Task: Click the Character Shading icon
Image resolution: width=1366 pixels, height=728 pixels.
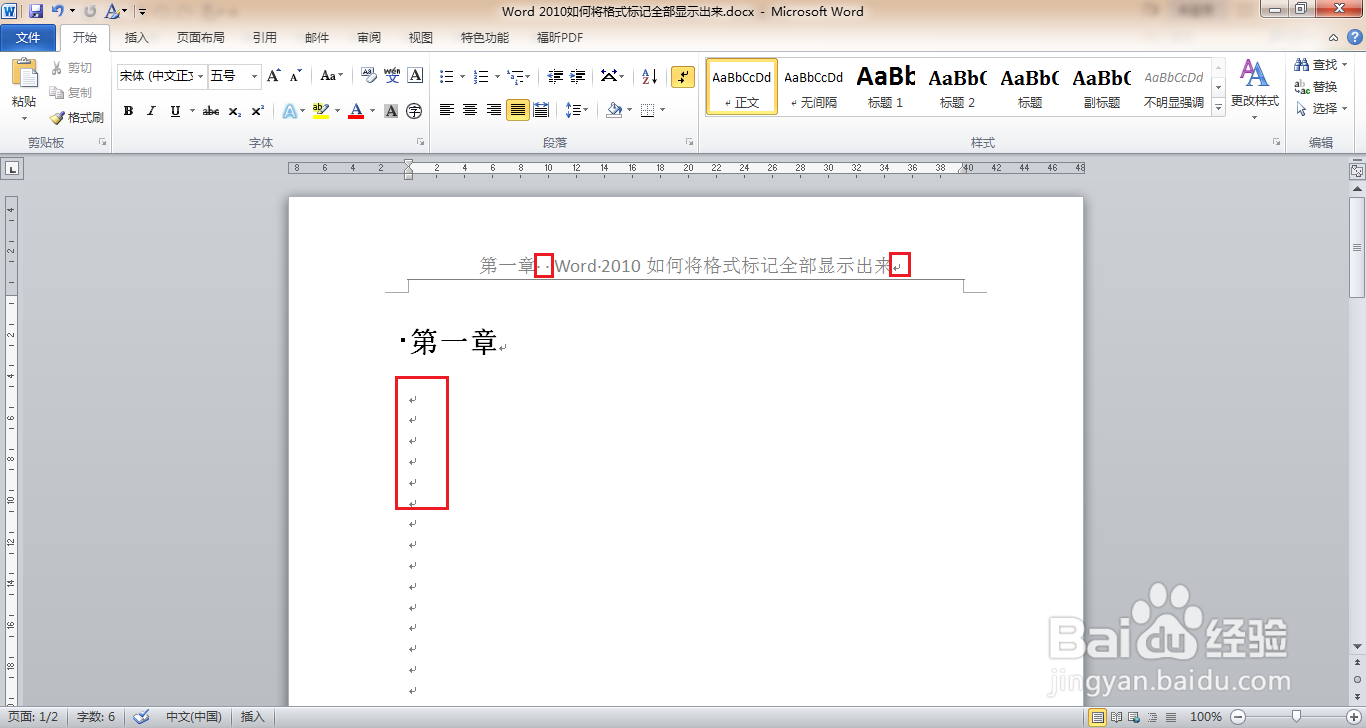Action: pyautogui.click(x=391, y=111)
